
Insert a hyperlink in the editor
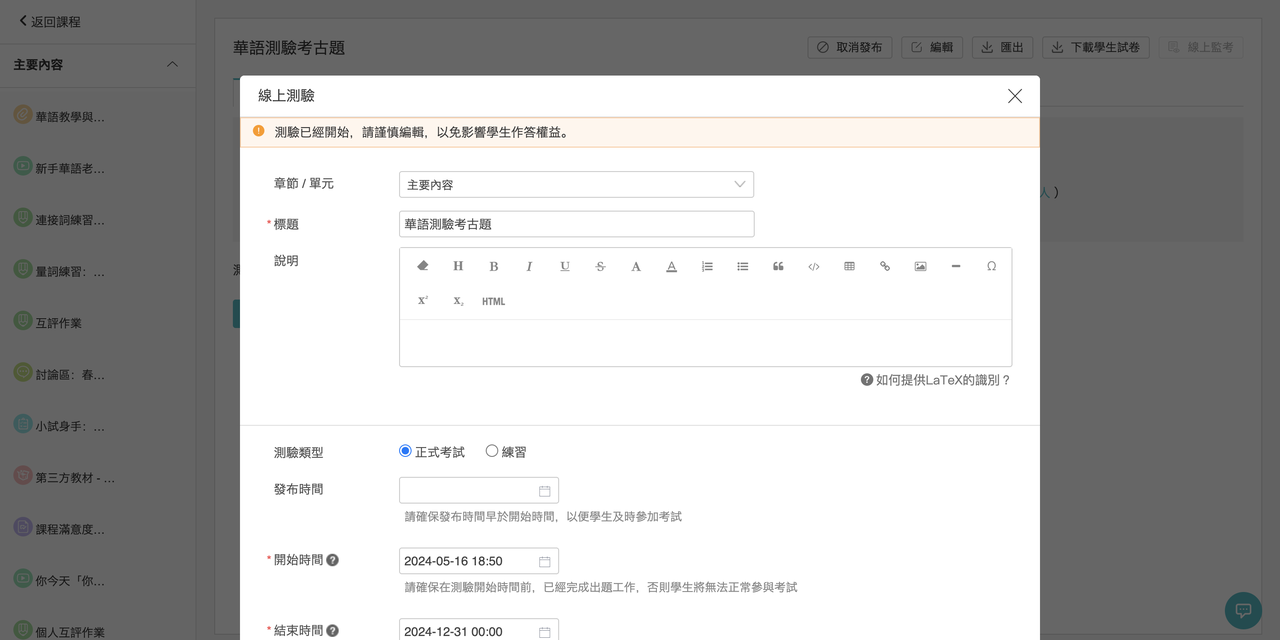pyautogui.click(x=885, y=266)
